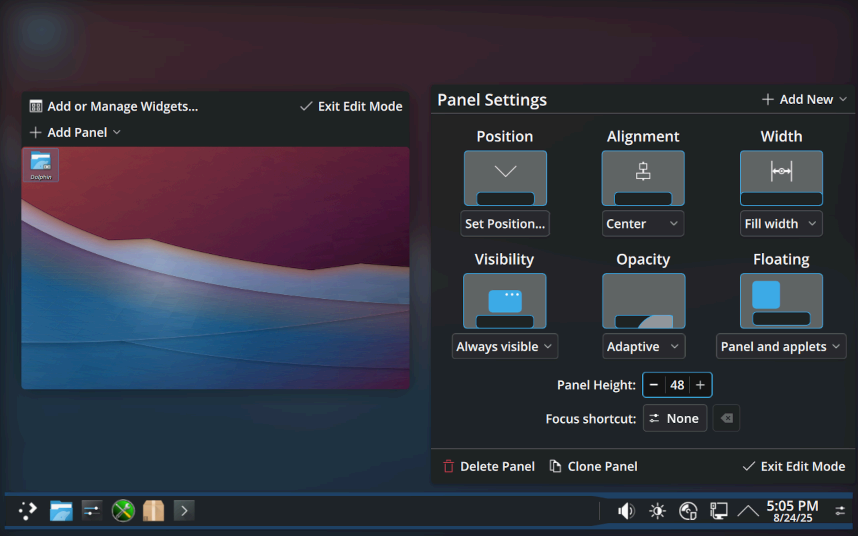Screen dimensions: 858x536
Task: Clear the focus shortcut
Action: coord(726,418)
